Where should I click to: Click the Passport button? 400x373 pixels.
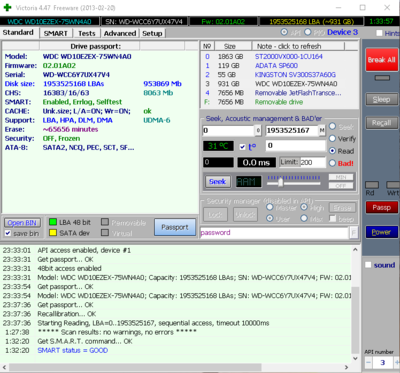[x=175, y=227]
